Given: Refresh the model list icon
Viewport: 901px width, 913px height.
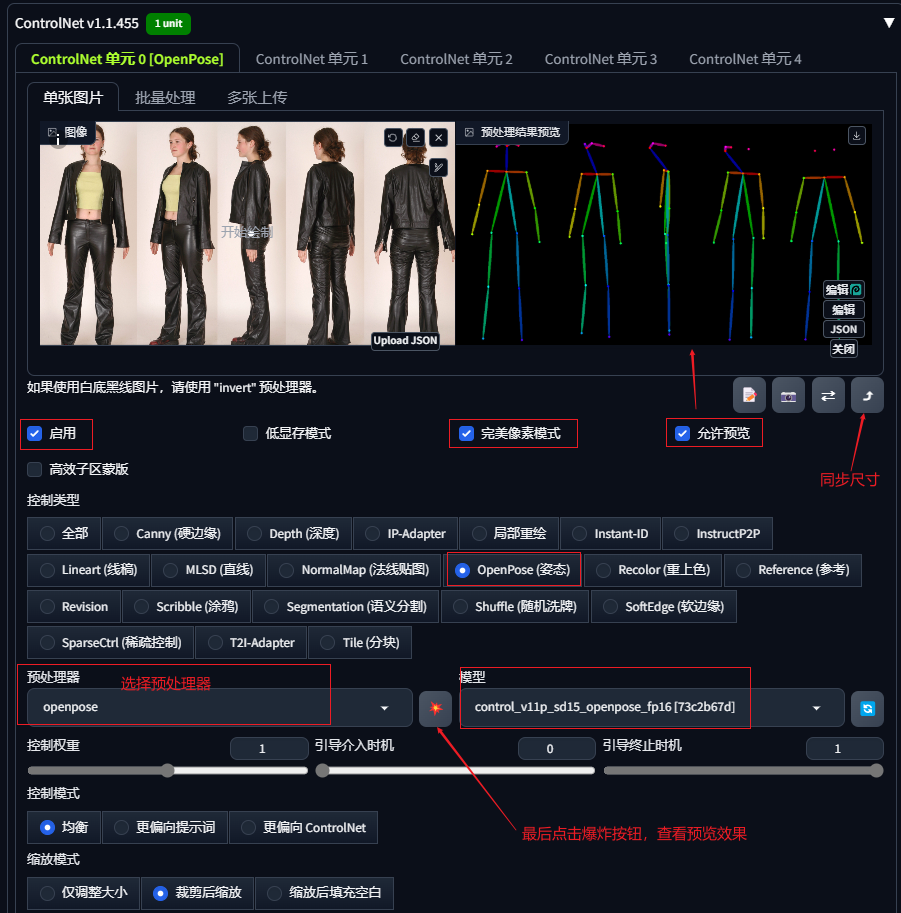Looking at the screenshot, I should point(866,708).
